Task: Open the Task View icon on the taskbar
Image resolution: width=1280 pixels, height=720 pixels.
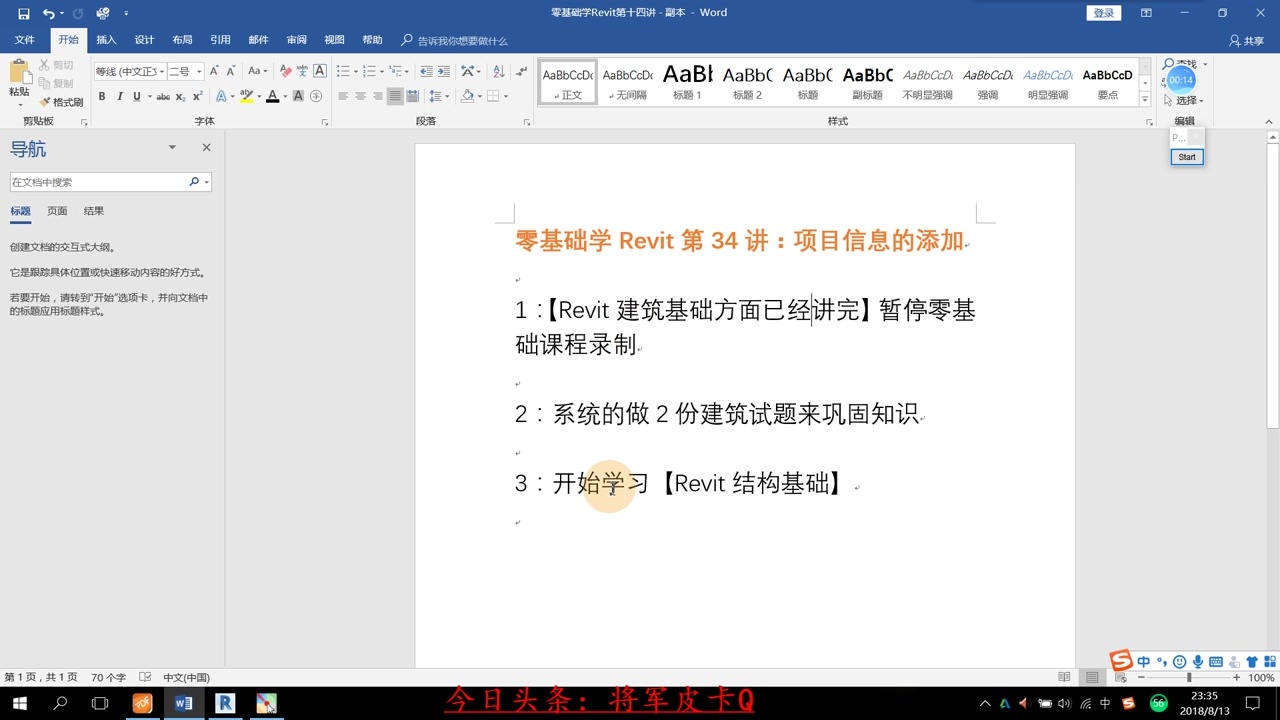Action: (100, 703)
